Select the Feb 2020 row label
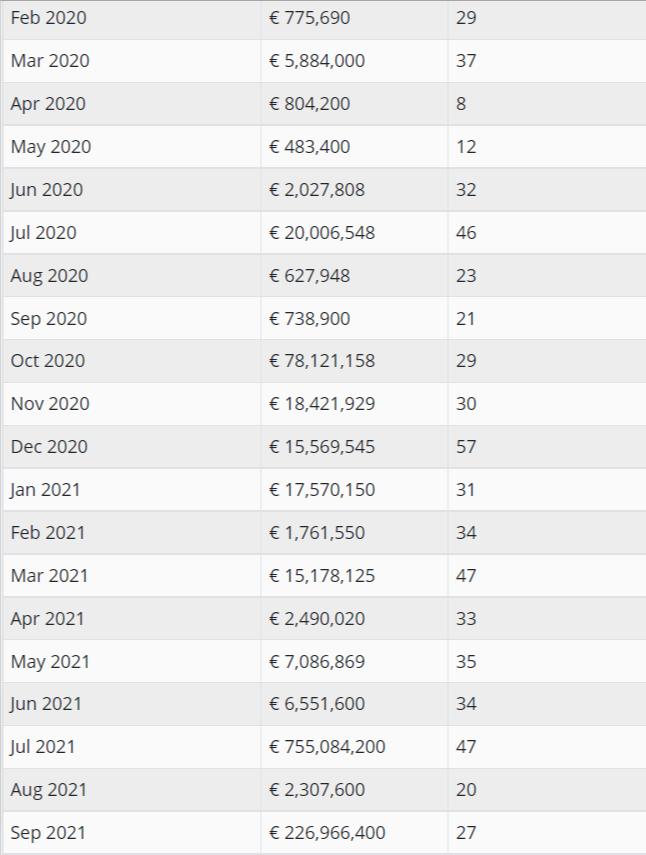646x855 pixels. pos(49,18)
